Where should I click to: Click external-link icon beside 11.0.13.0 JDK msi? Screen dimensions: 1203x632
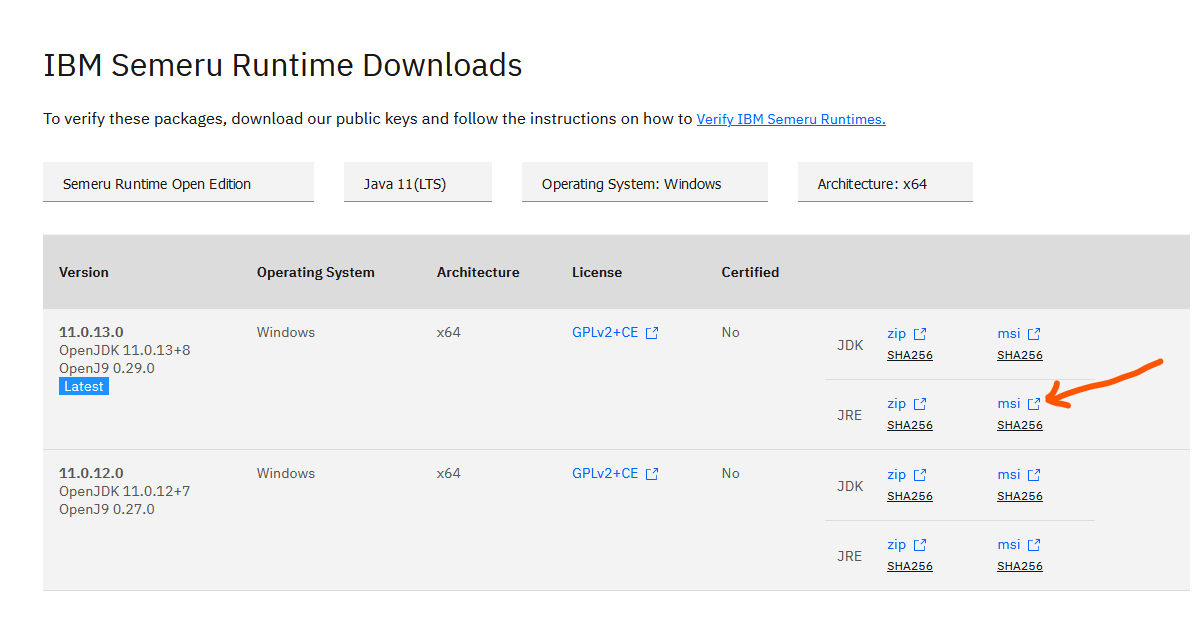pos(1034,334)
